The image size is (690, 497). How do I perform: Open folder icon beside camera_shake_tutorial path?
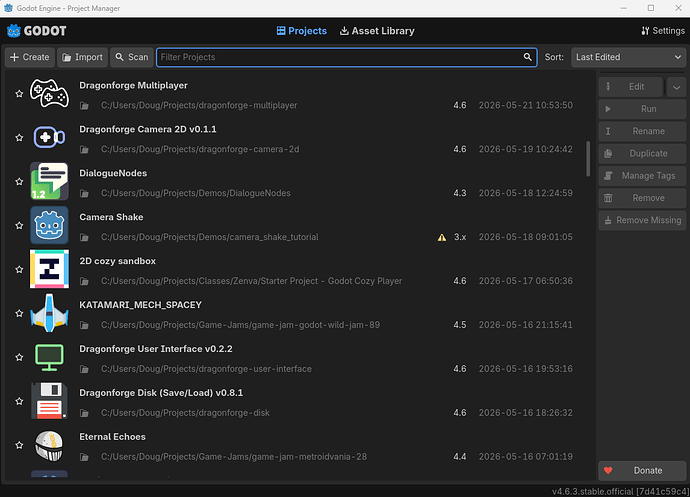coord(84,237)
